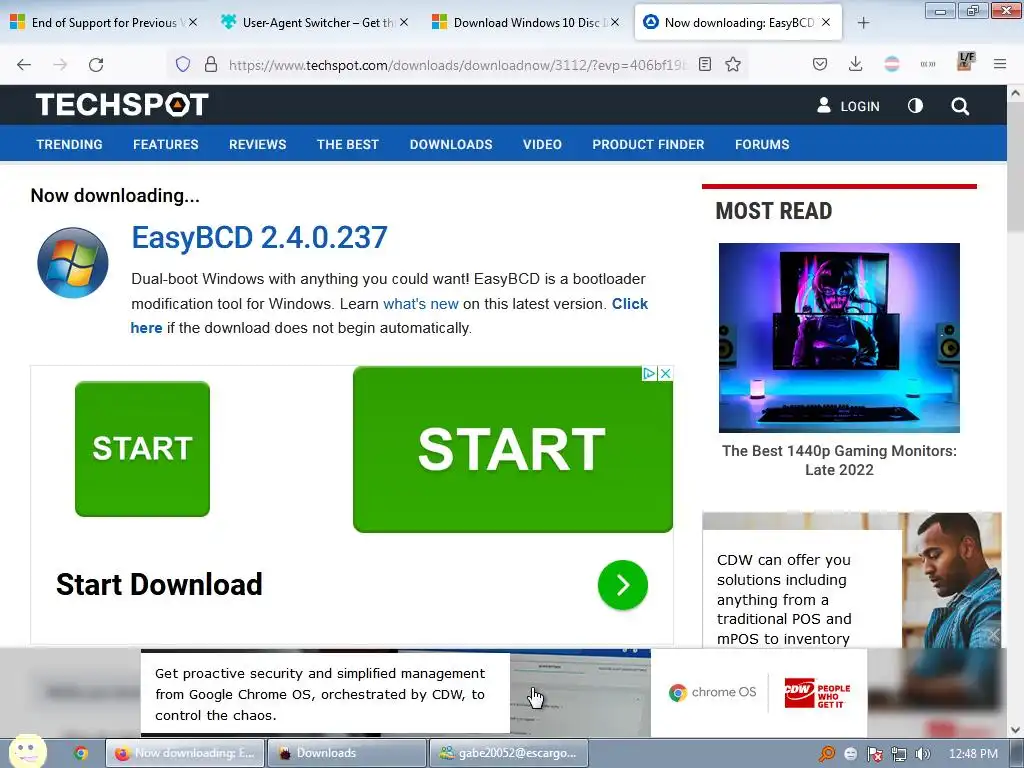
Task: Open a new browser tab
Action: (x=863, y=23)
